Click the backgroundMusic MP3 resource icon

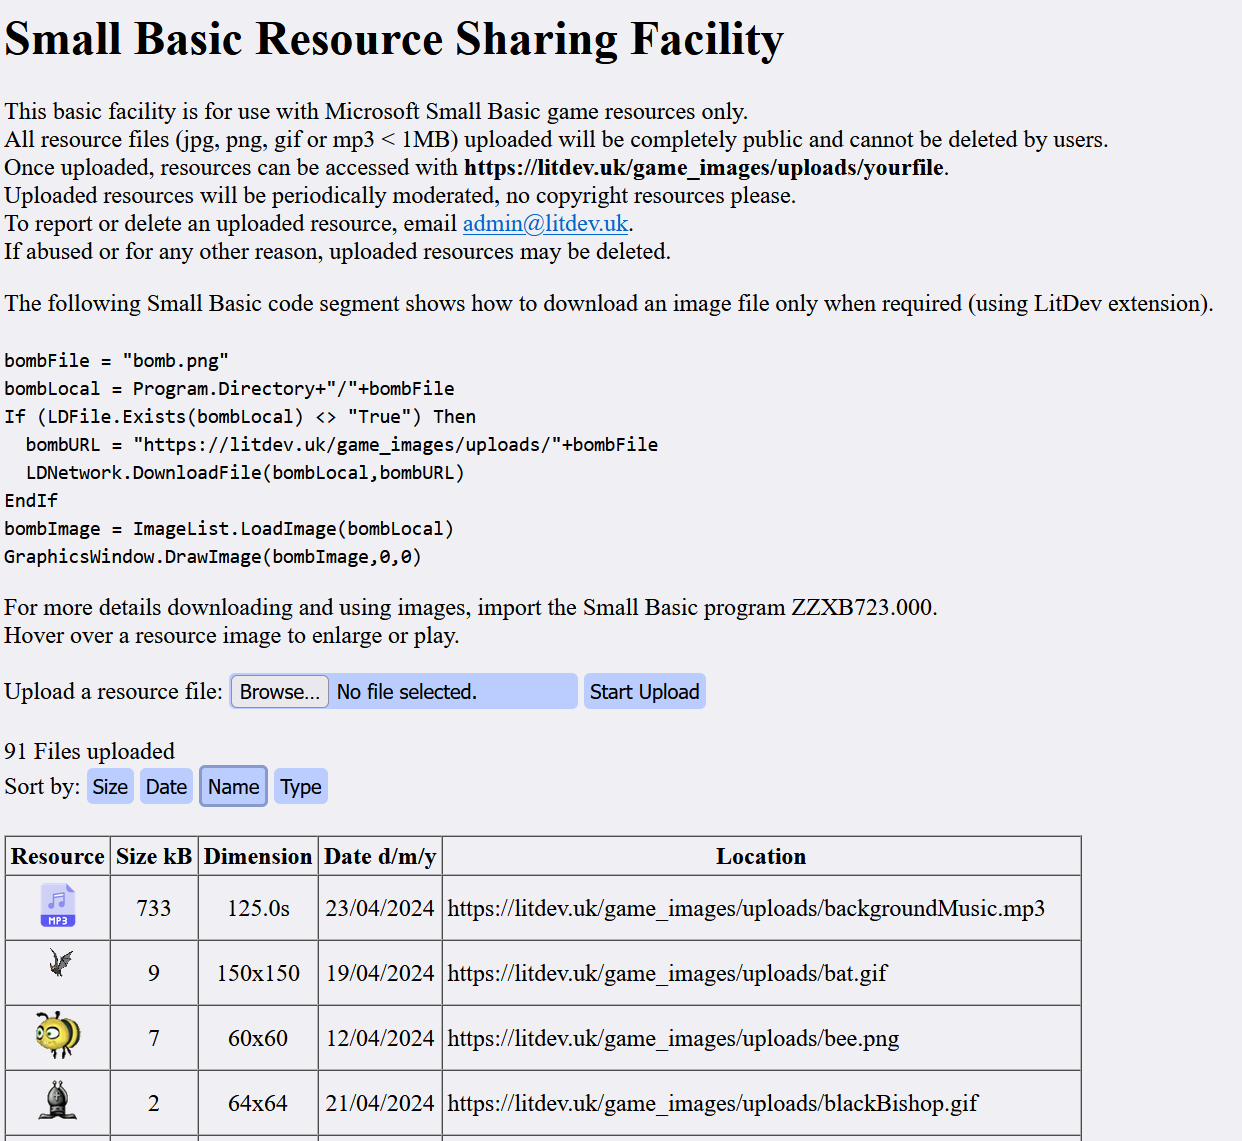tap(58, 906)
